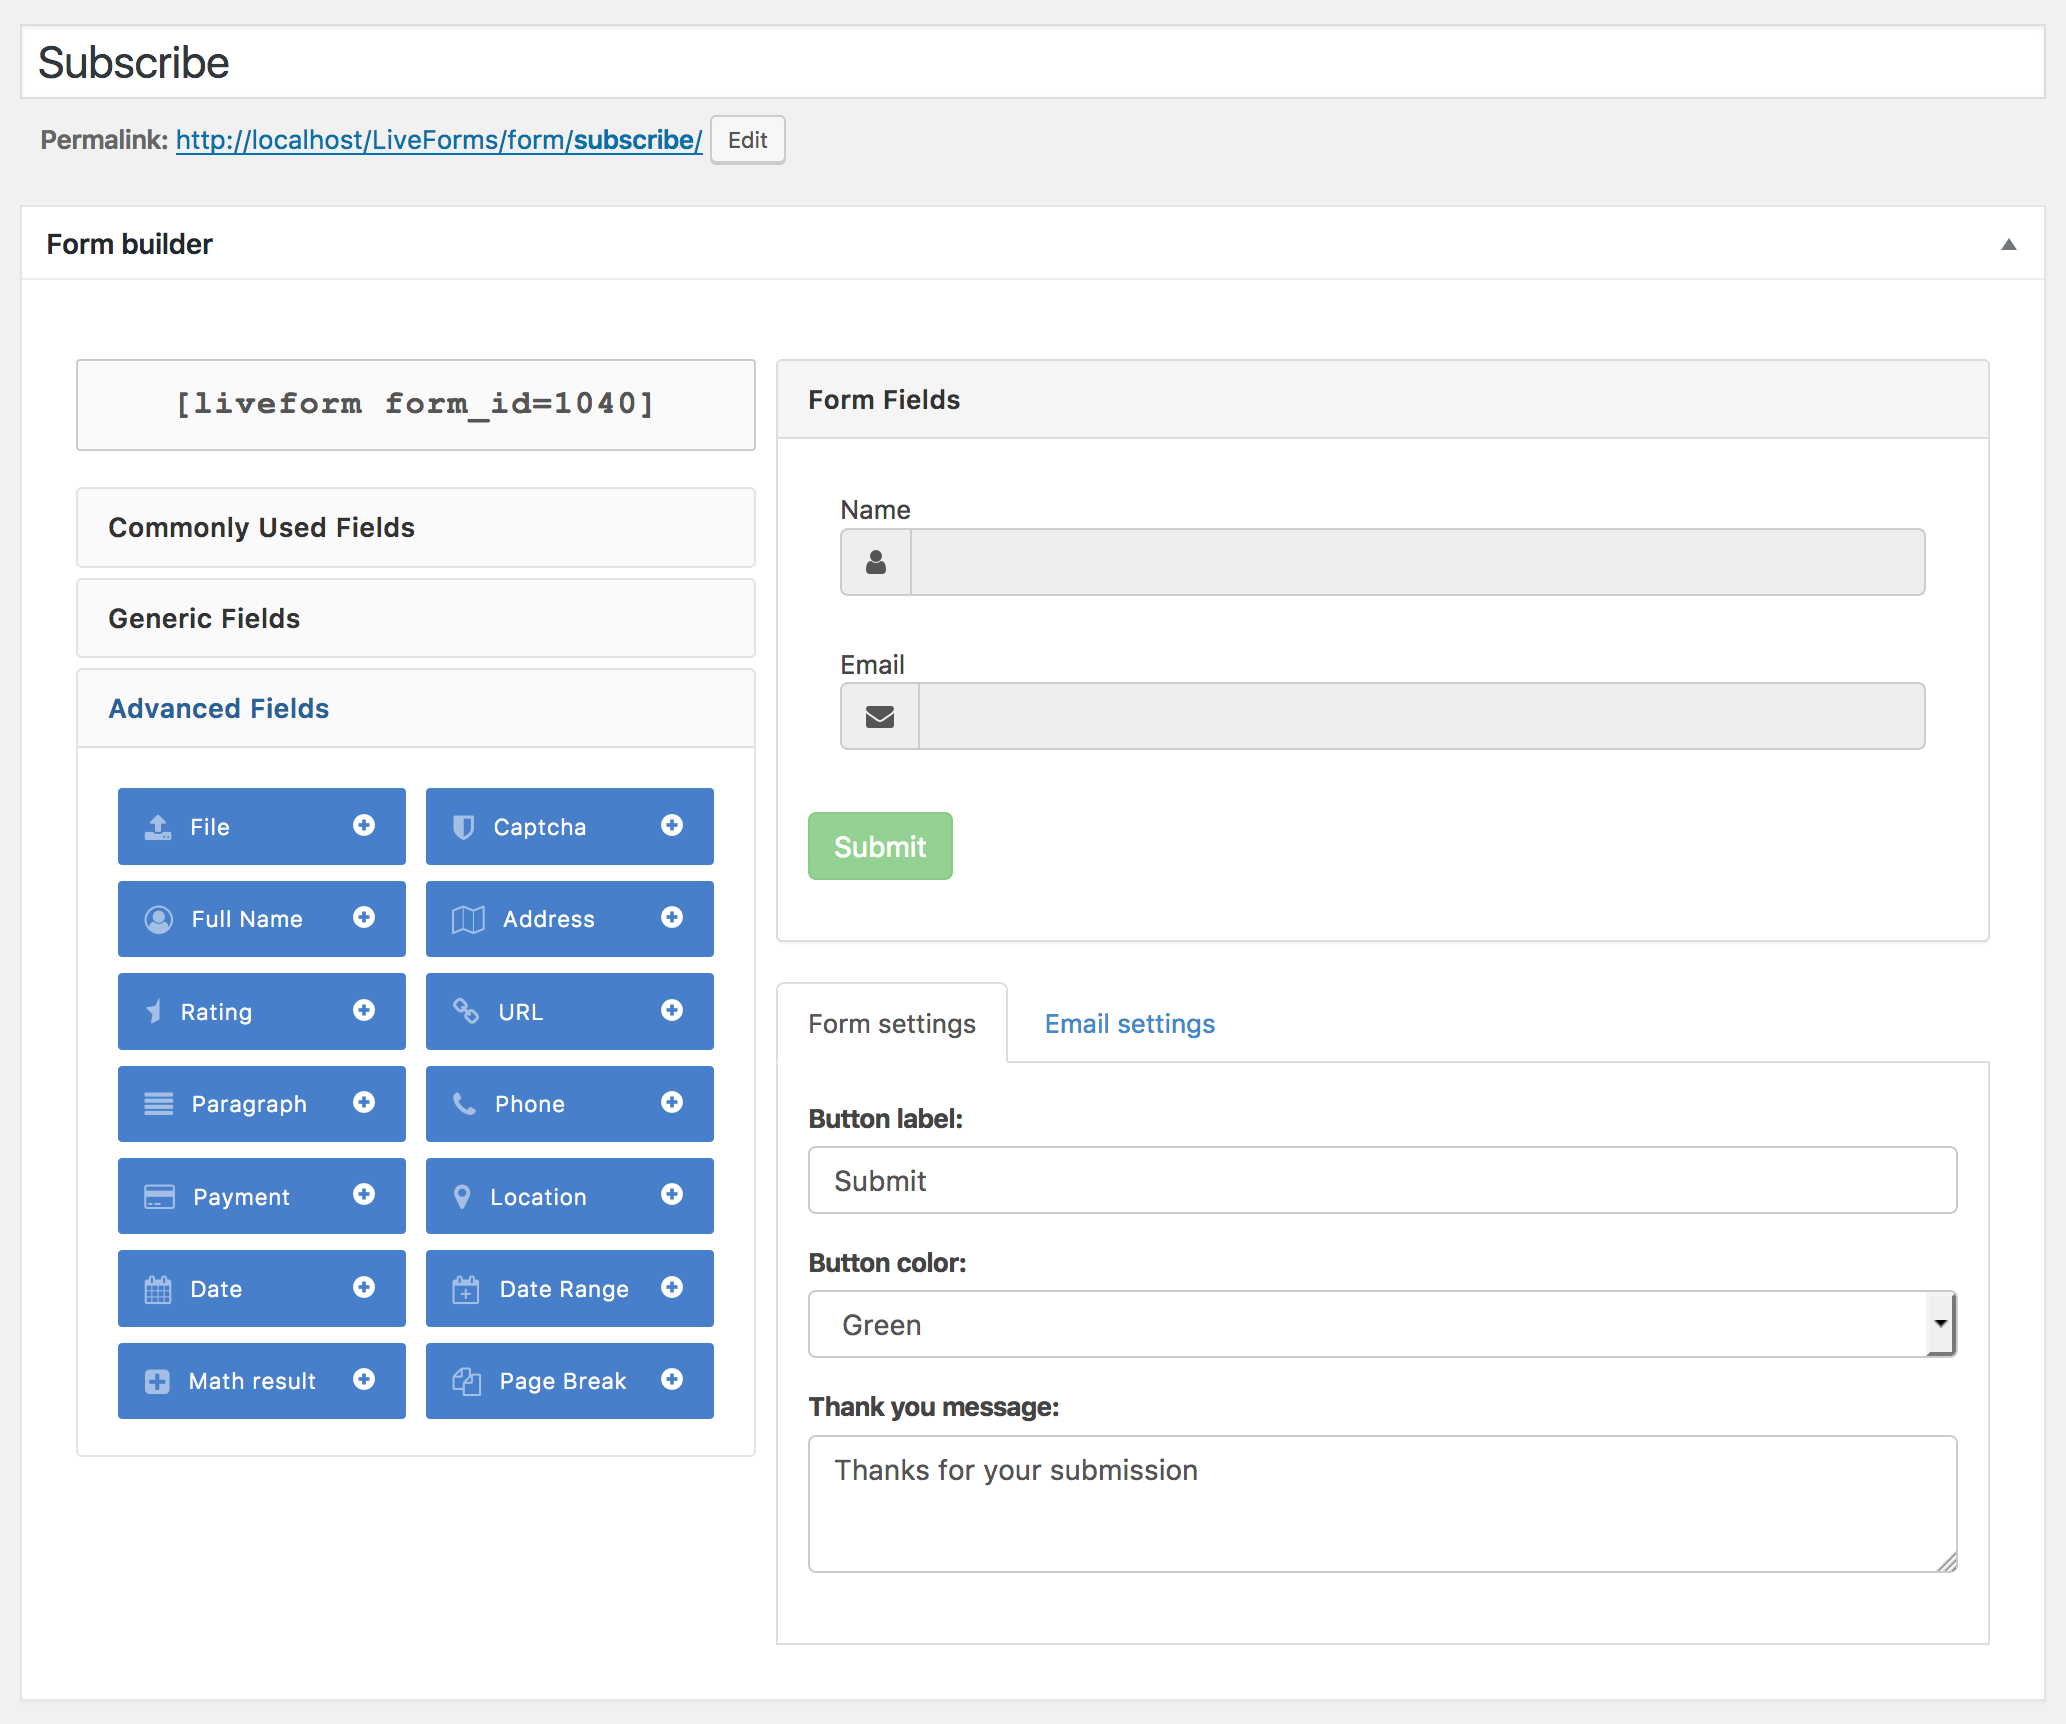Switch to the Email settings tab

pyautogui.click(x=1130, y=1024)
